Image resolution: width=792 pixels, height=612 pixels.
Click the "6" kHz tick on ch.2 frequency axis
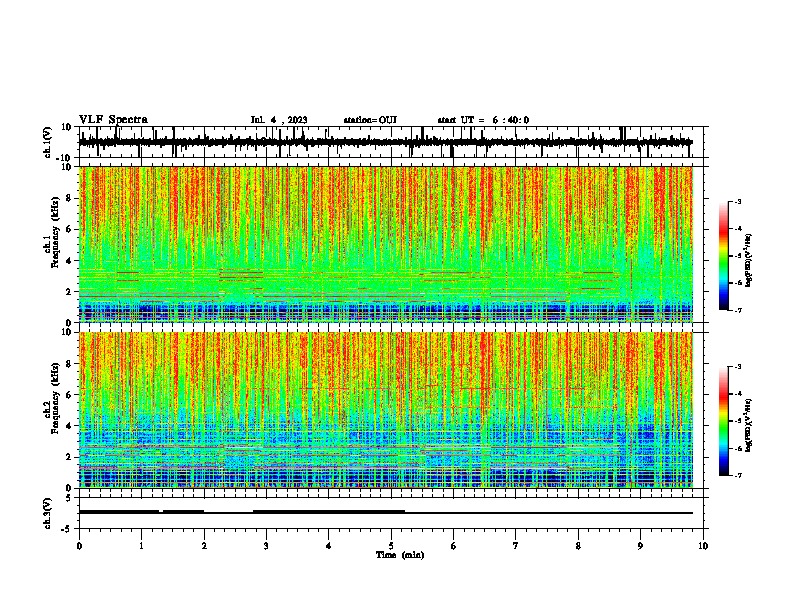click(70, 395)
